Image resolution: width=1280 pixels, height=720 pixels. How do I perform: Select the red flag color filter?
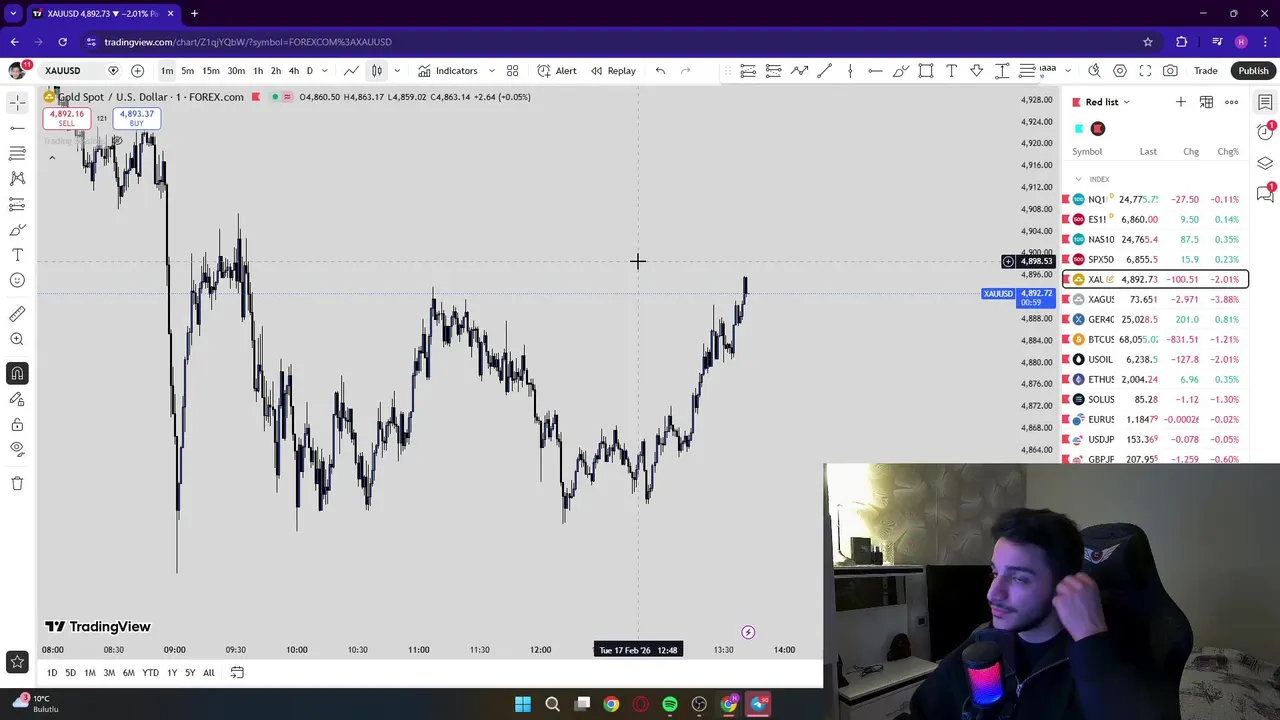1098,129
